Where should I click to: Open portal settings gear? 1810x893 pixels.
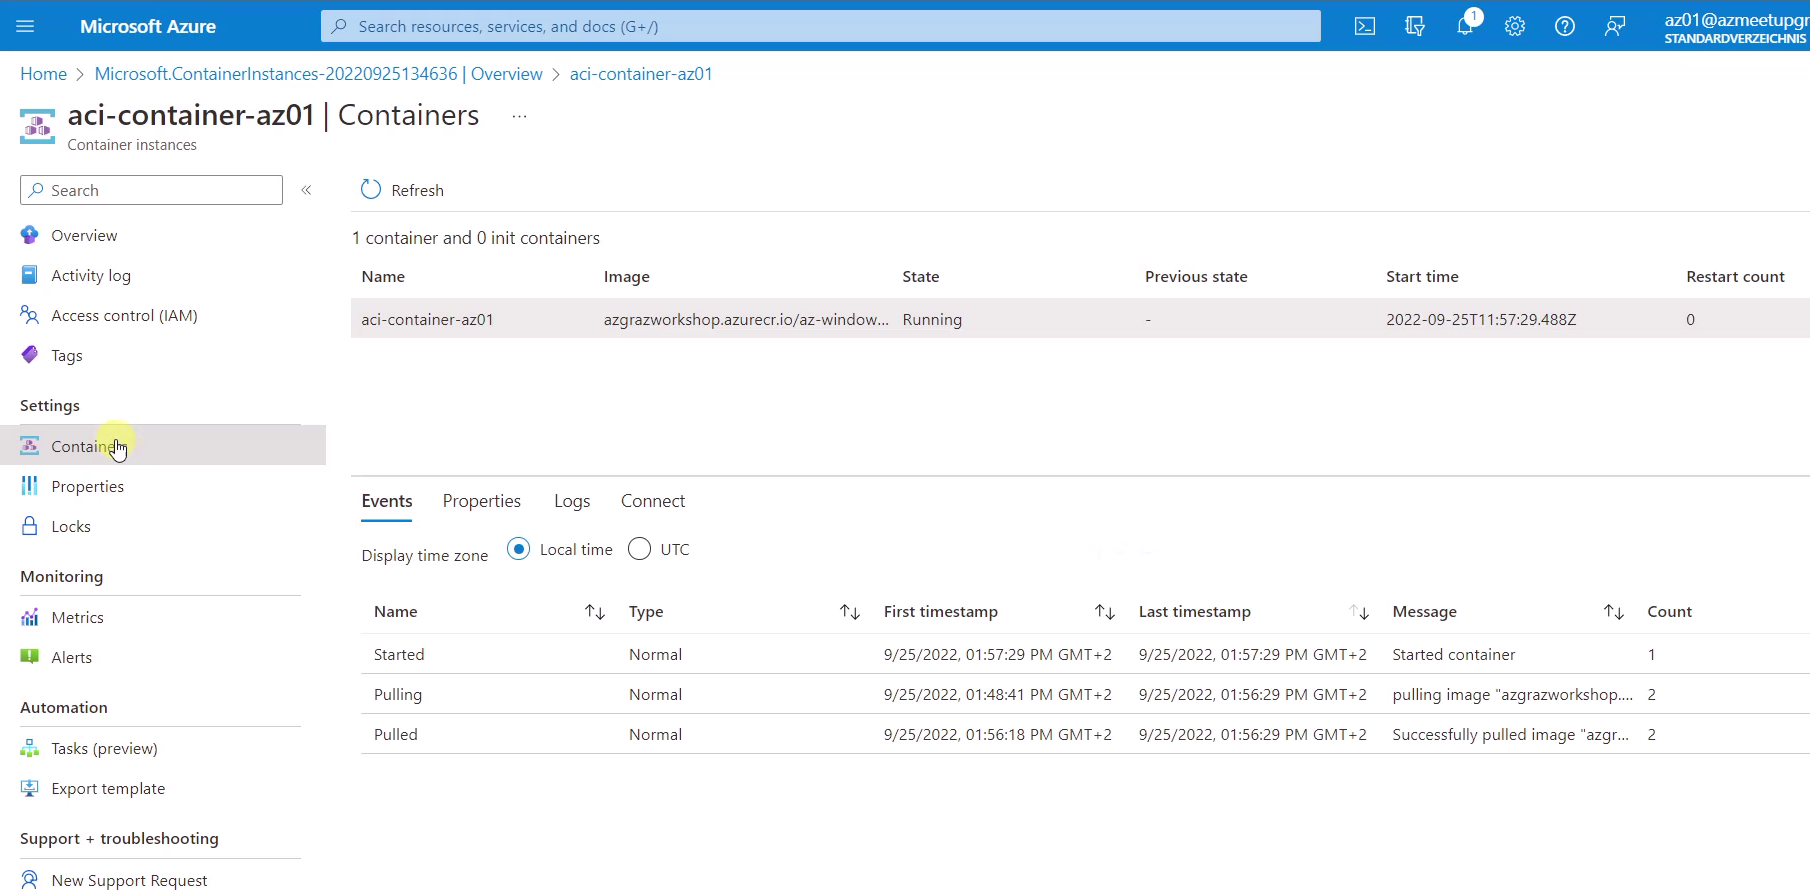[x=1515, y=26]
